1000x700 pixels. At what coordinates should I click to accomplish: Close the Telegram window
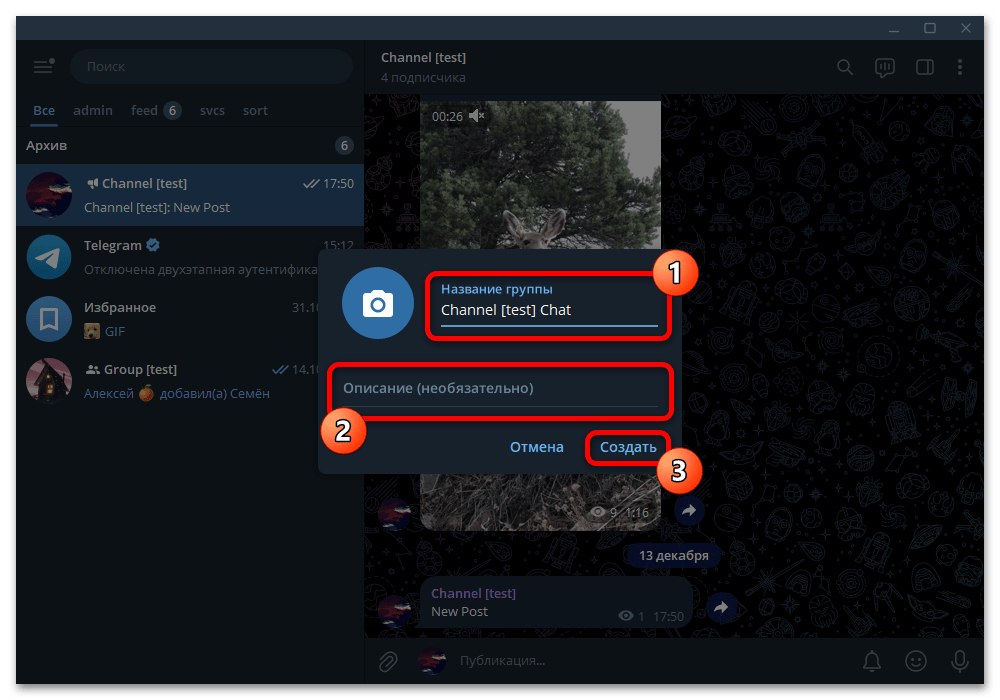(x=966, y=28)
